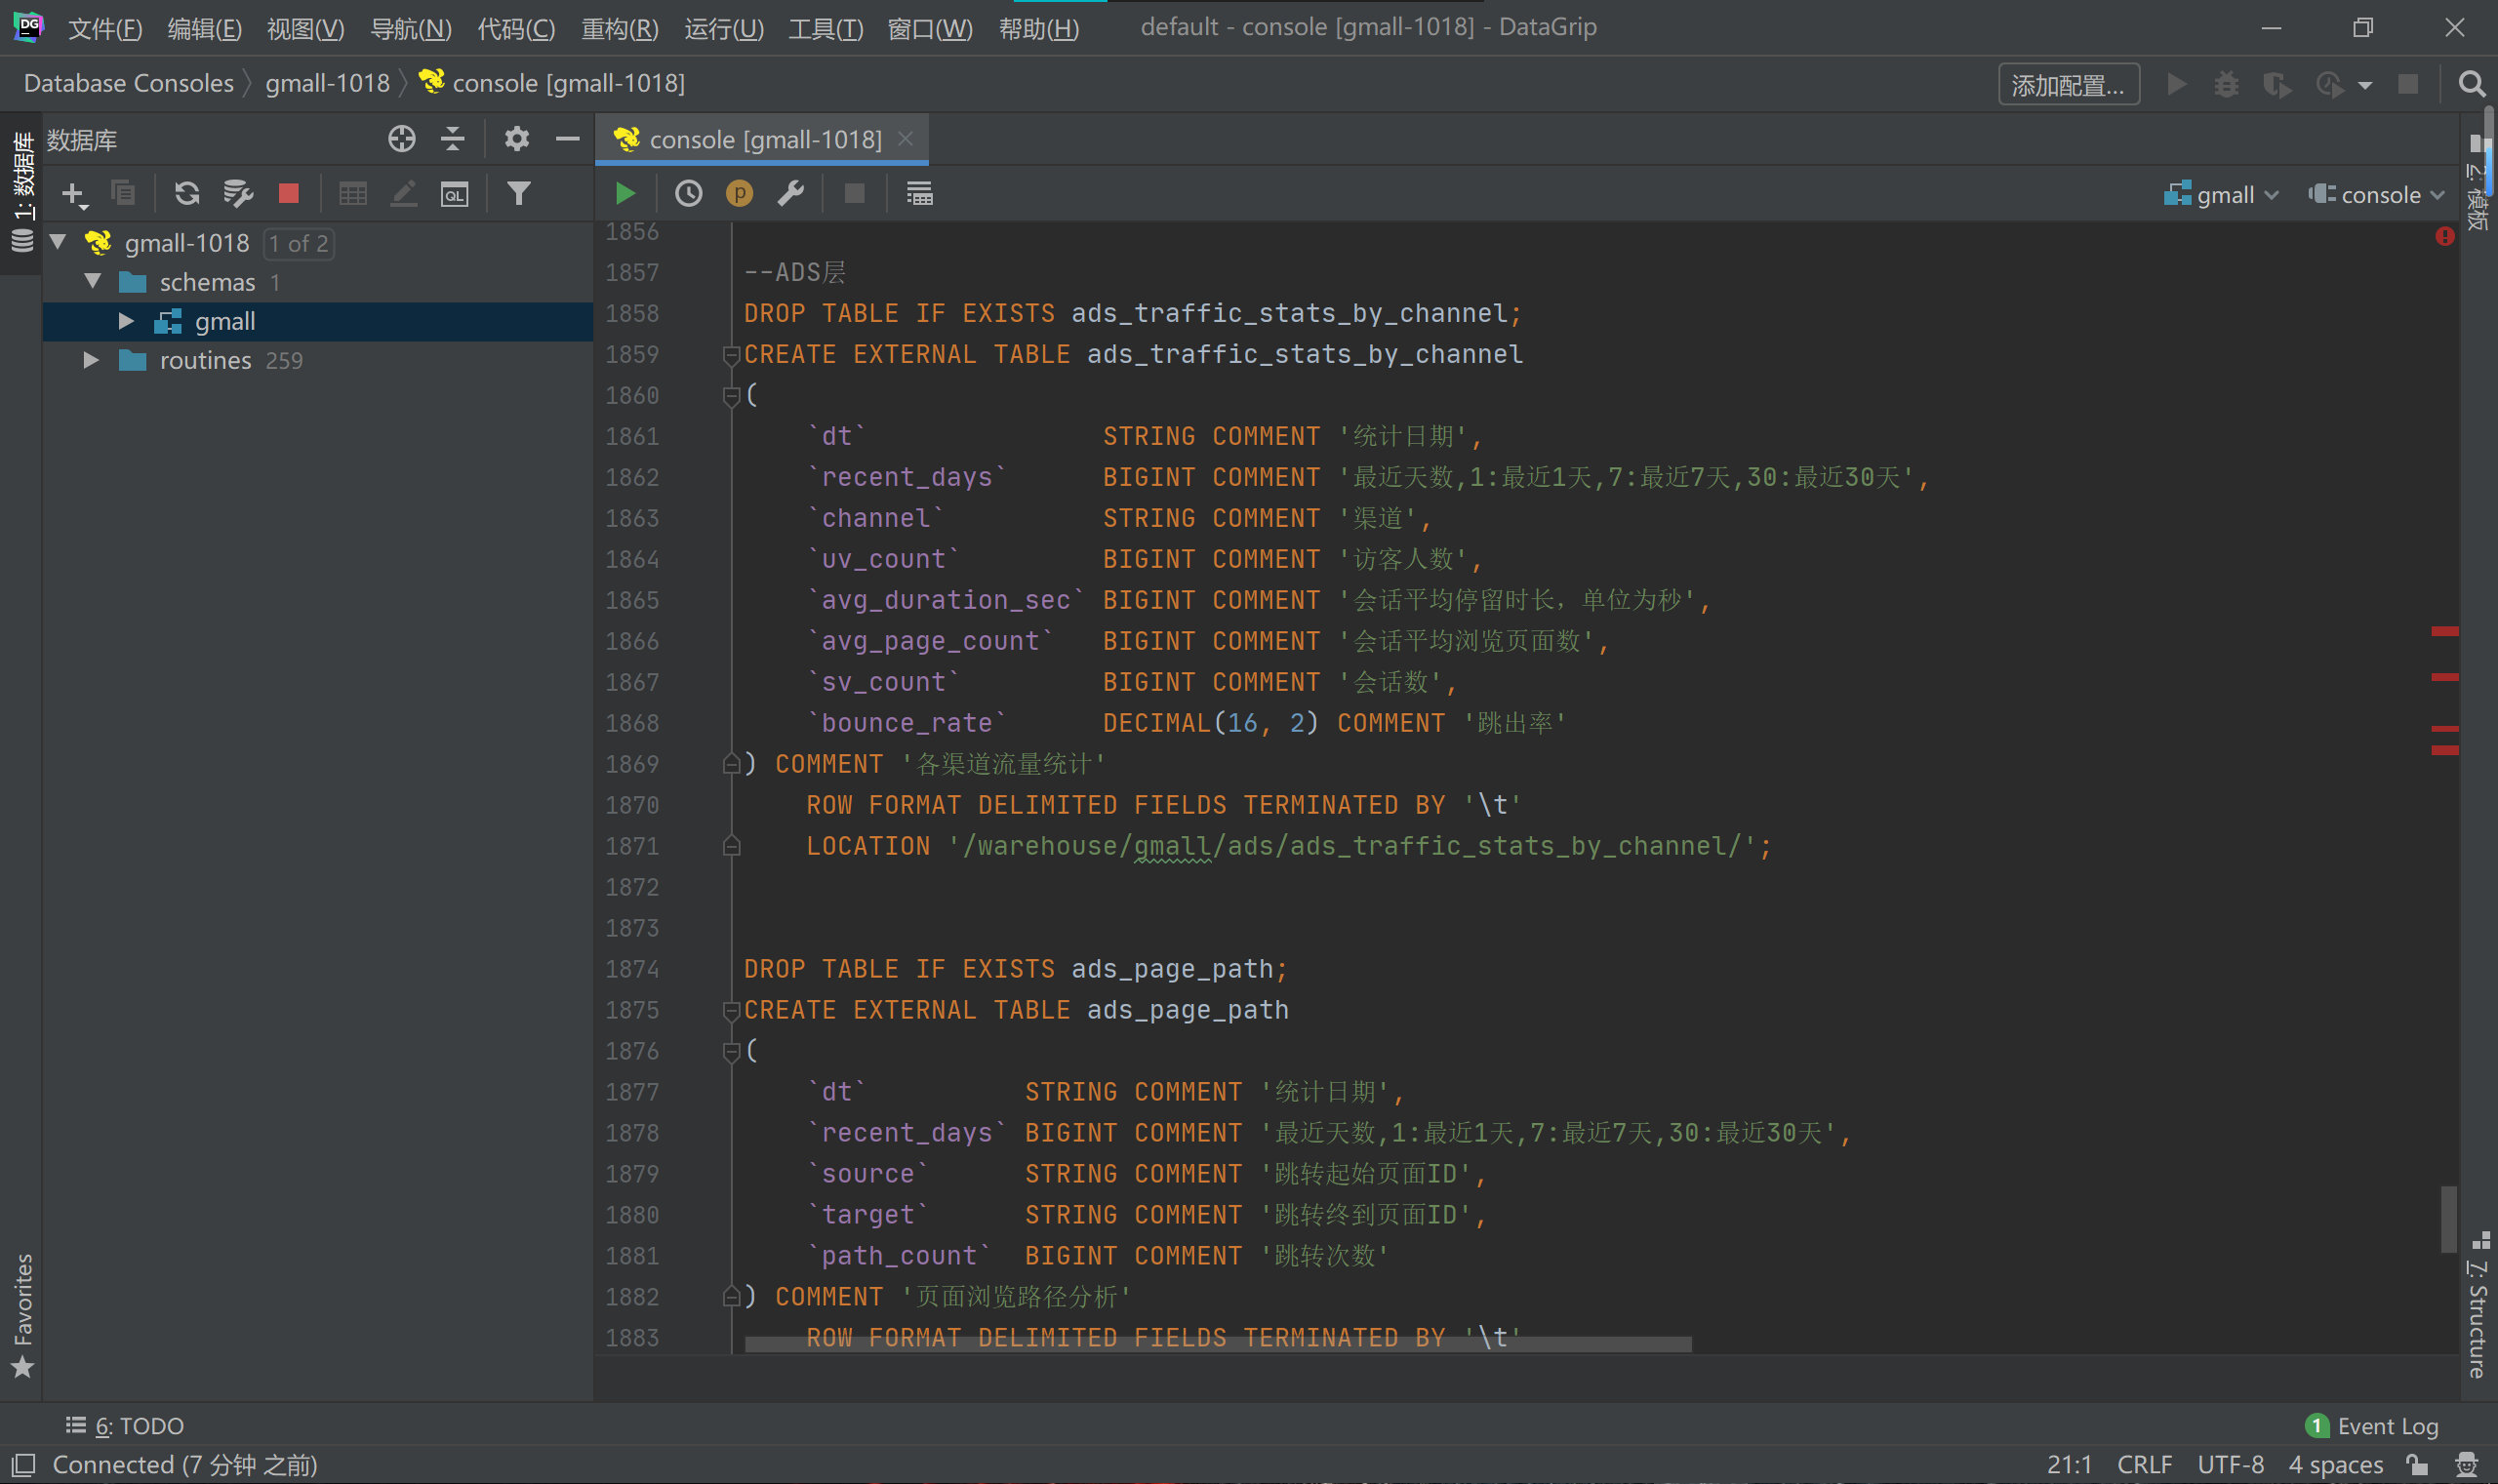The image size is (2498, 1484).
Task: Open console settings wrench icon
Action: tap(790, 193)
